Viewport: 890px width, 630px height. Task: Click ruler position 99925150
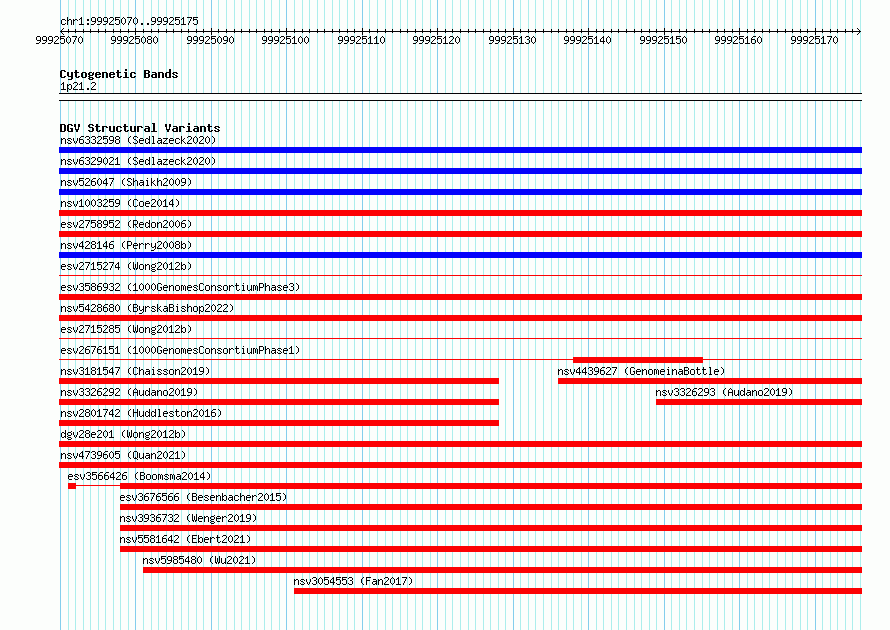663,40
